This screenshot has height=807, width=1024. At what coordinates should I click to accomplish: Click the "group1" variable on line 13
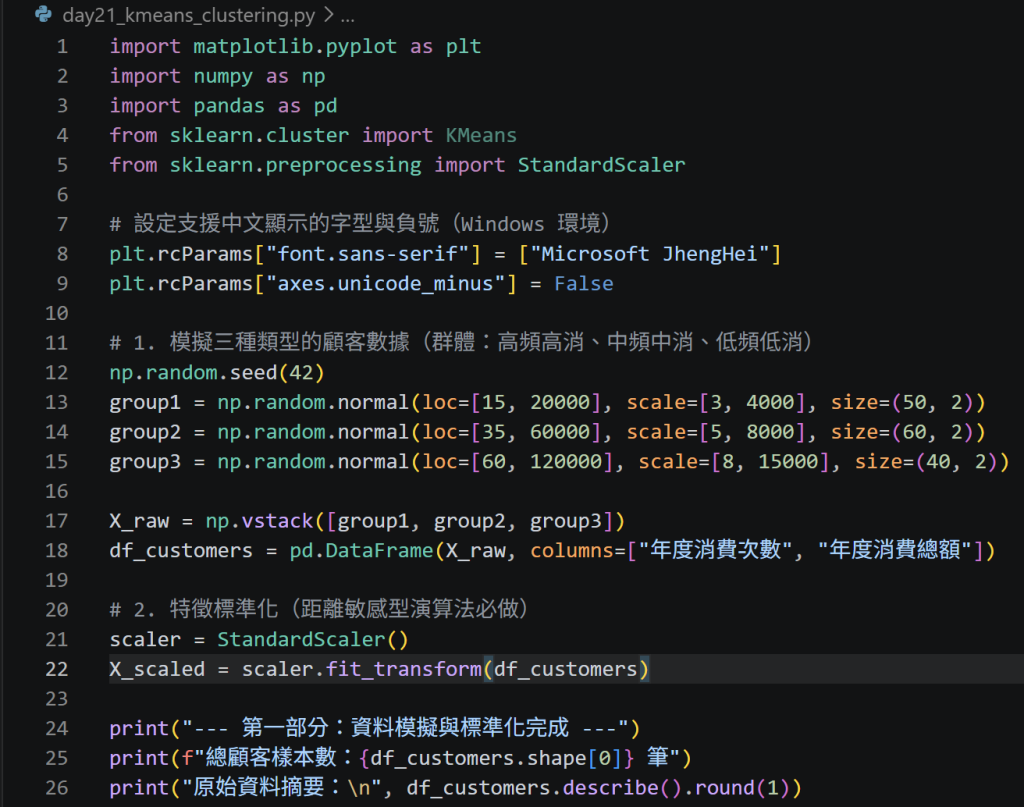point(145,403)
